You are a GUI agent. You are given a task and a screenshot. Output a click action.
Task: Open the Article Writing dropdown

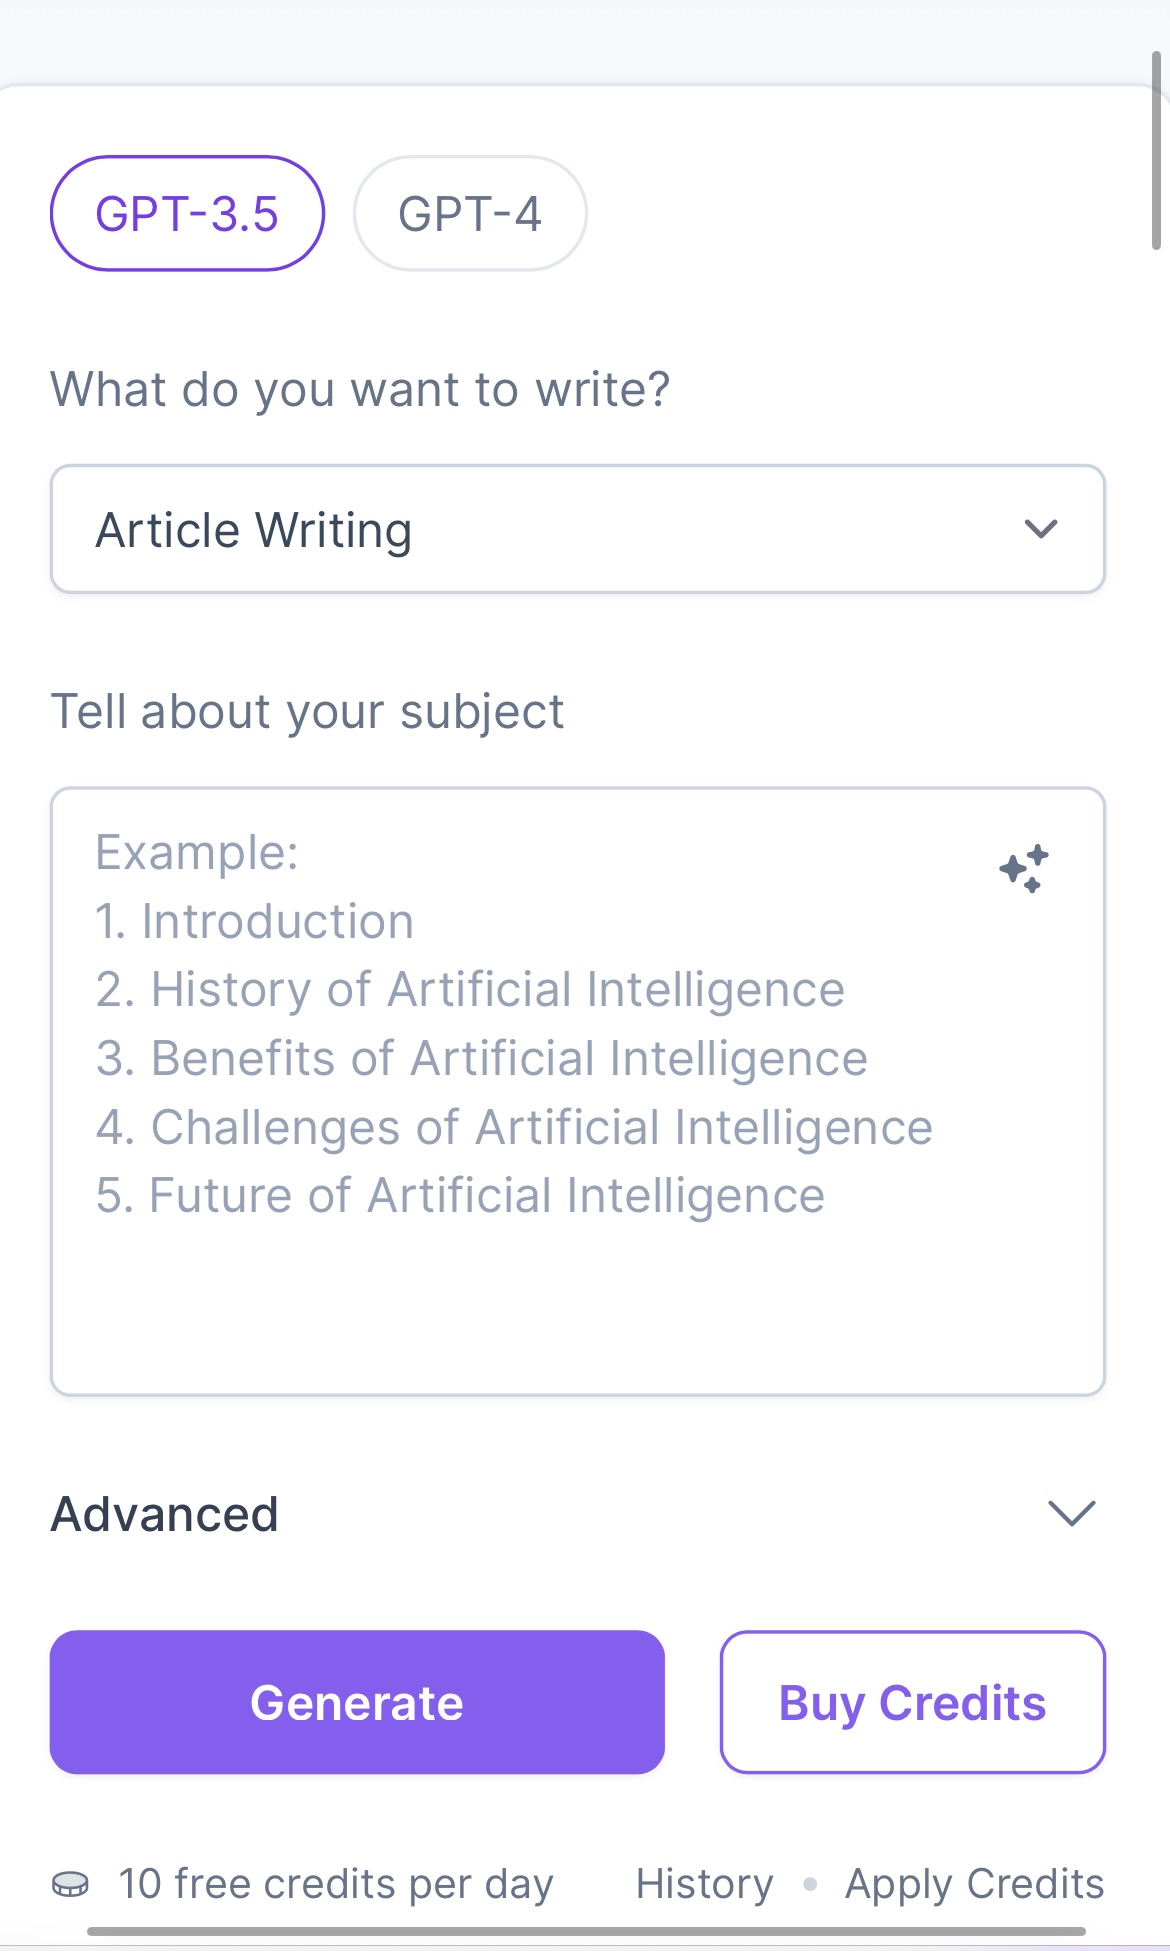click(577, 529)
